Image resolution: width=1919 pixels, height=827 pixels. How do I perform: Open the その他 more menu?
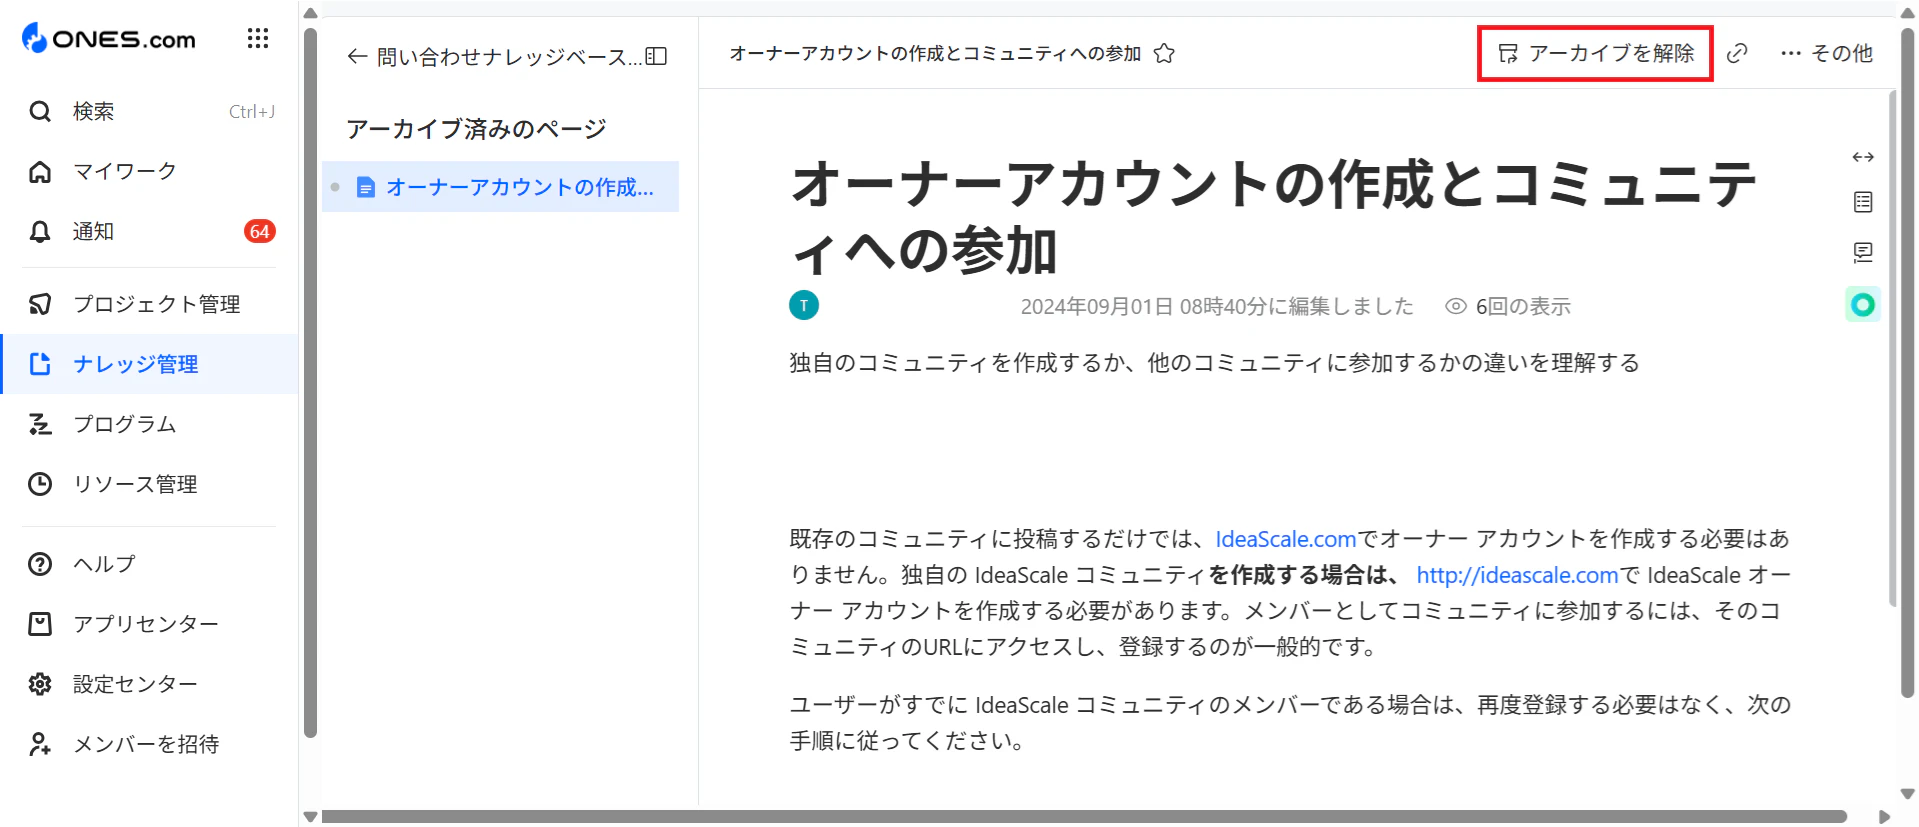[1827, 53]
